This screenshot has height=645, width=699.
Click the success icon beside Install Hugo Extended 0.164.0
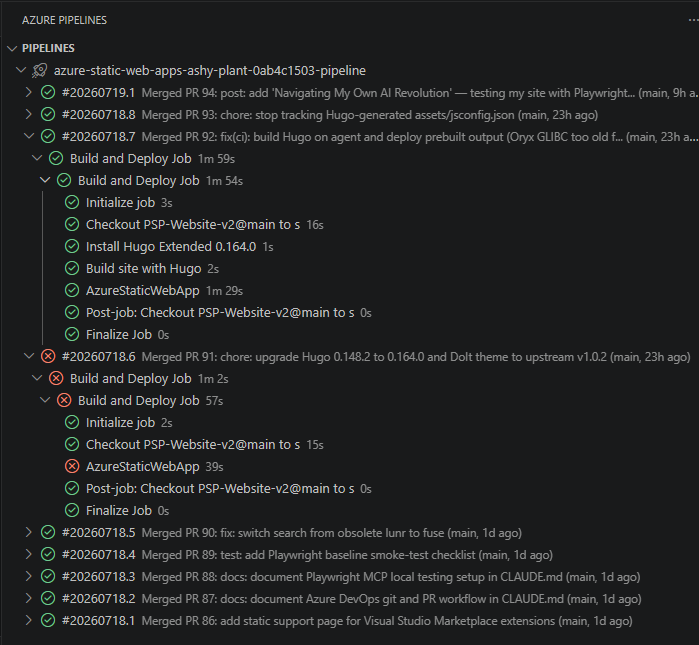click(x=72, y=246)
